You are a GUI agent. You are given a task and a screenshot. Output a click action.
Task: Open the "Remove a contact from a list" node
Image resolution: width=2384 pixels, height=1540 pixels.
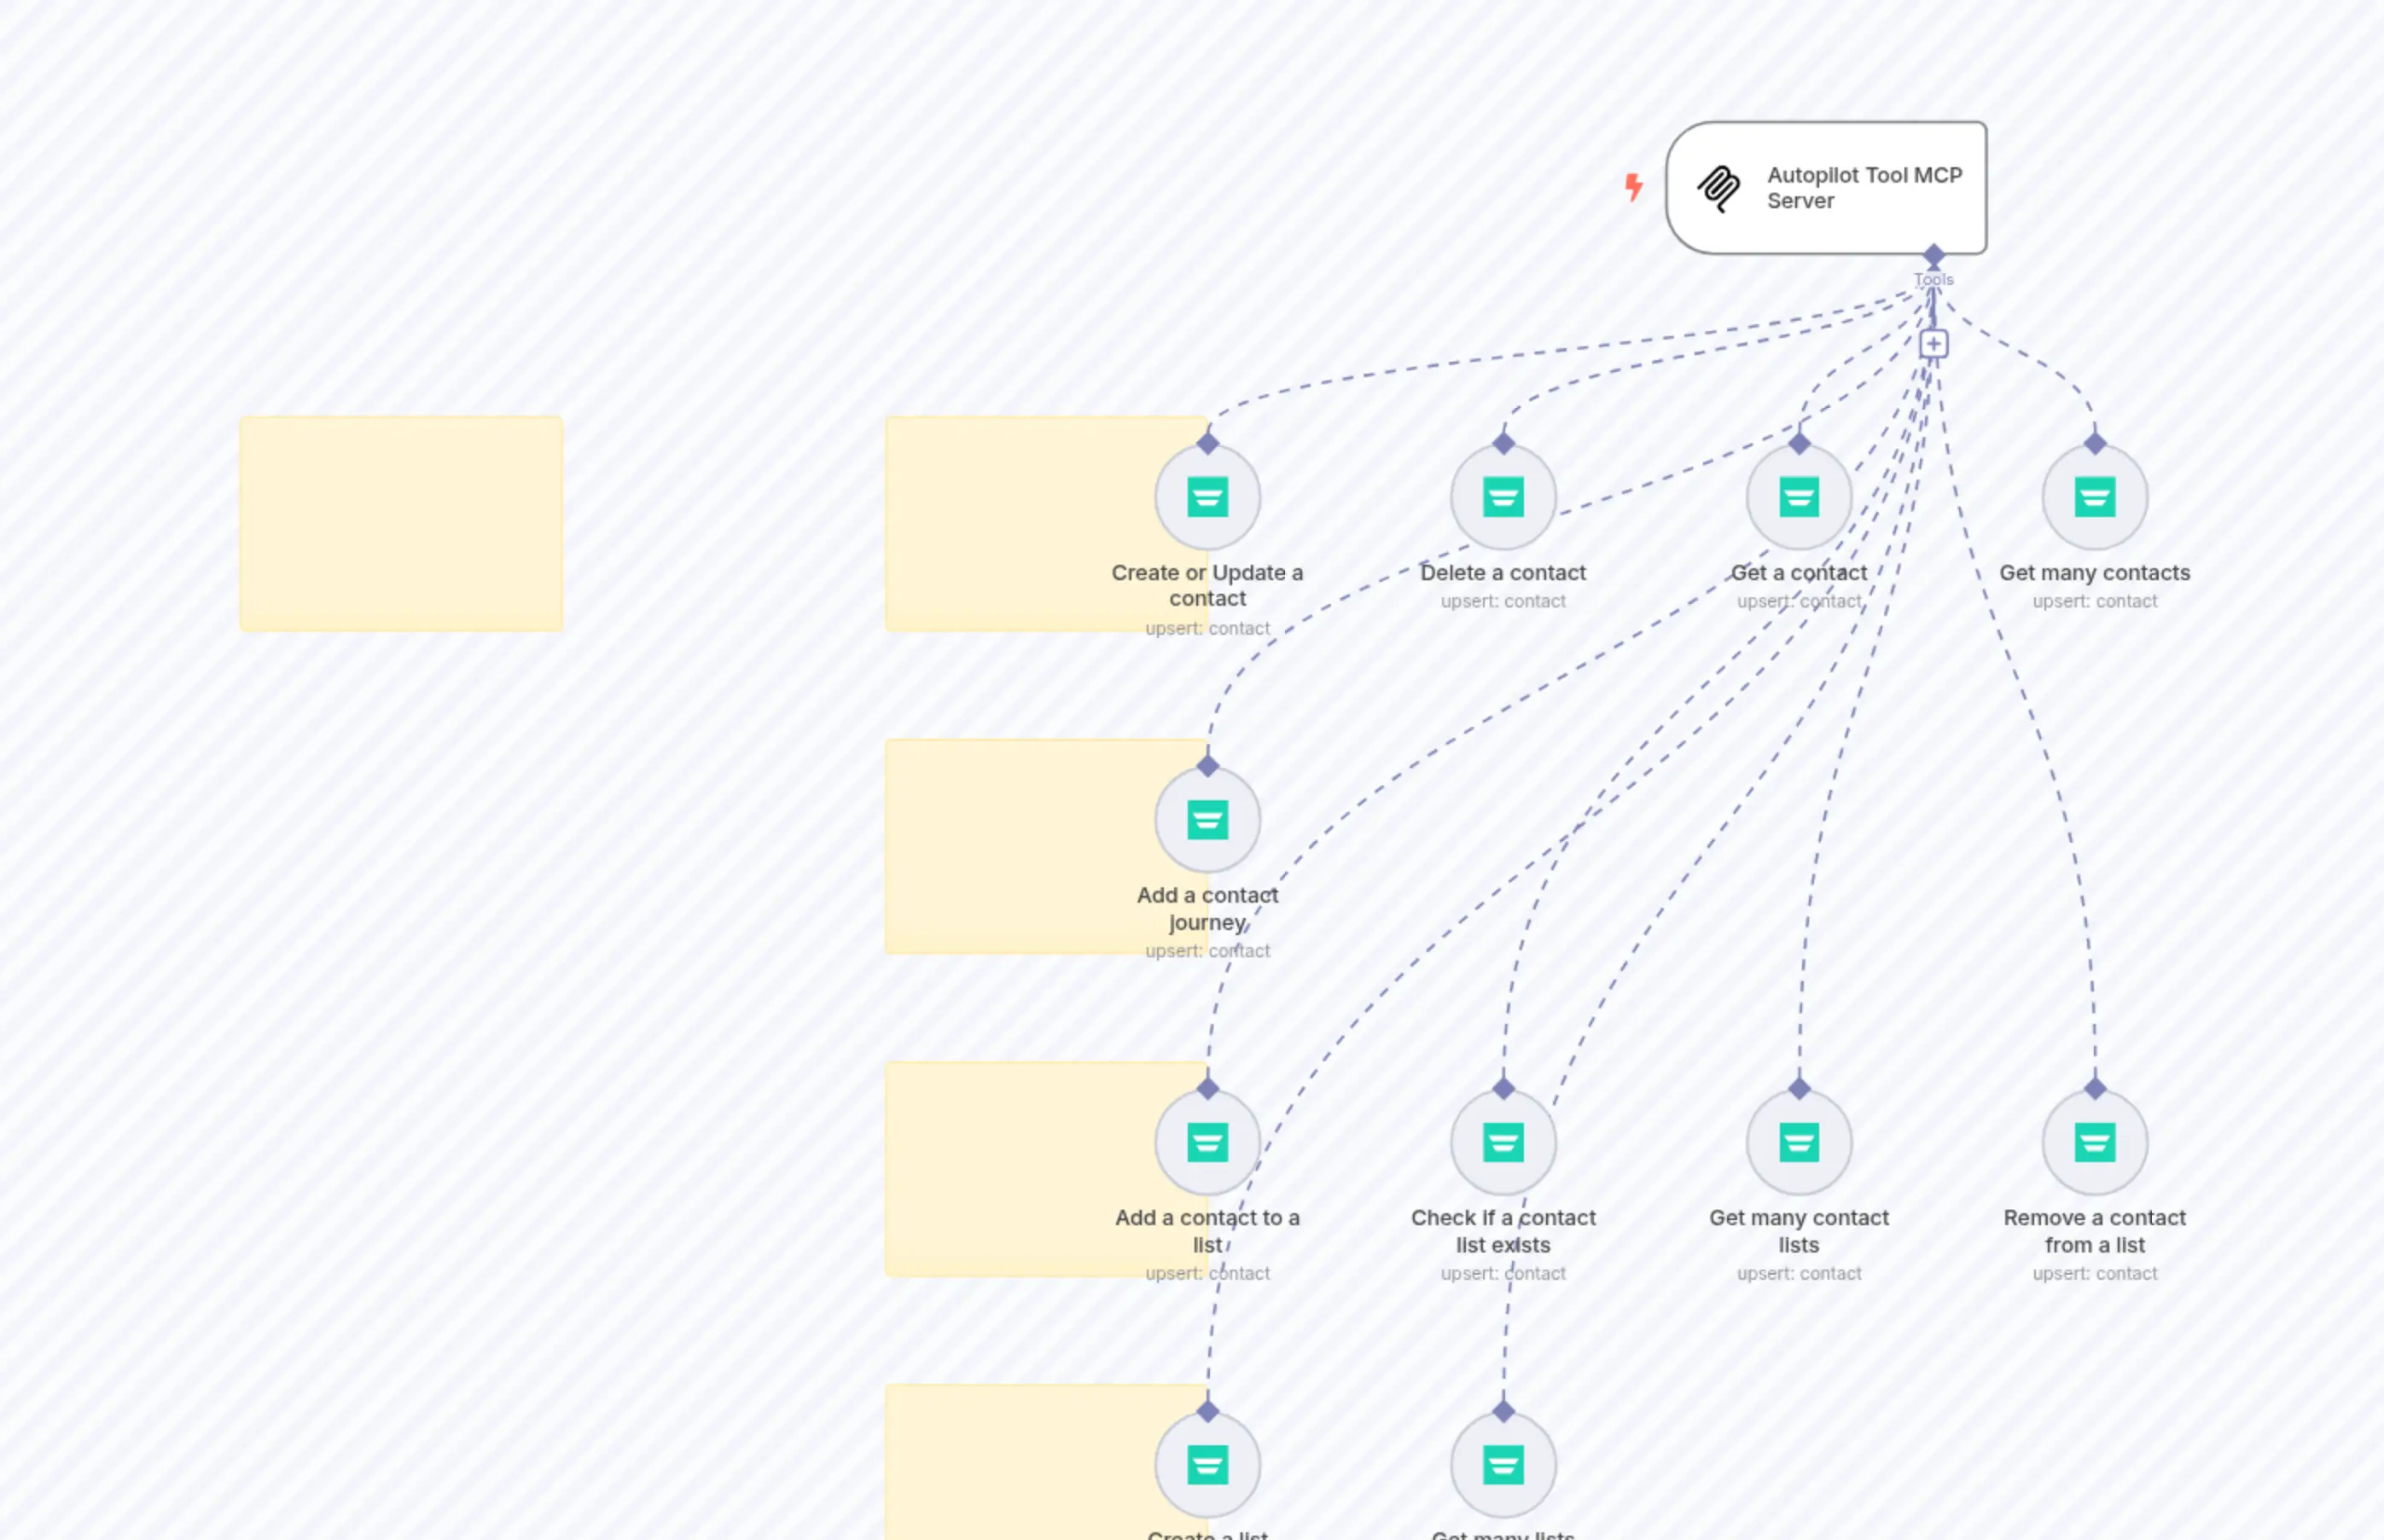coord(2094,1142)
